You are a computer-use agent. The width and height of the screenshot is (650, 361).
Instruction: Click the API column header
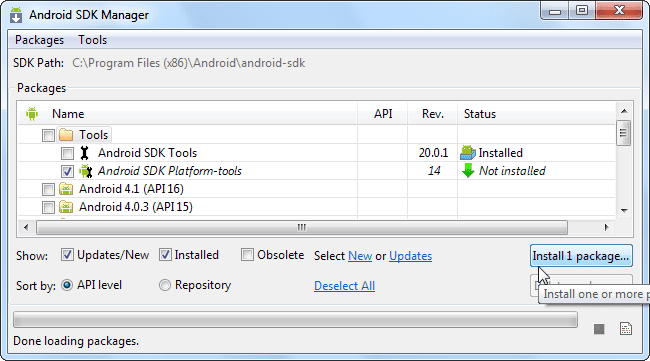(x=383, y=114)
